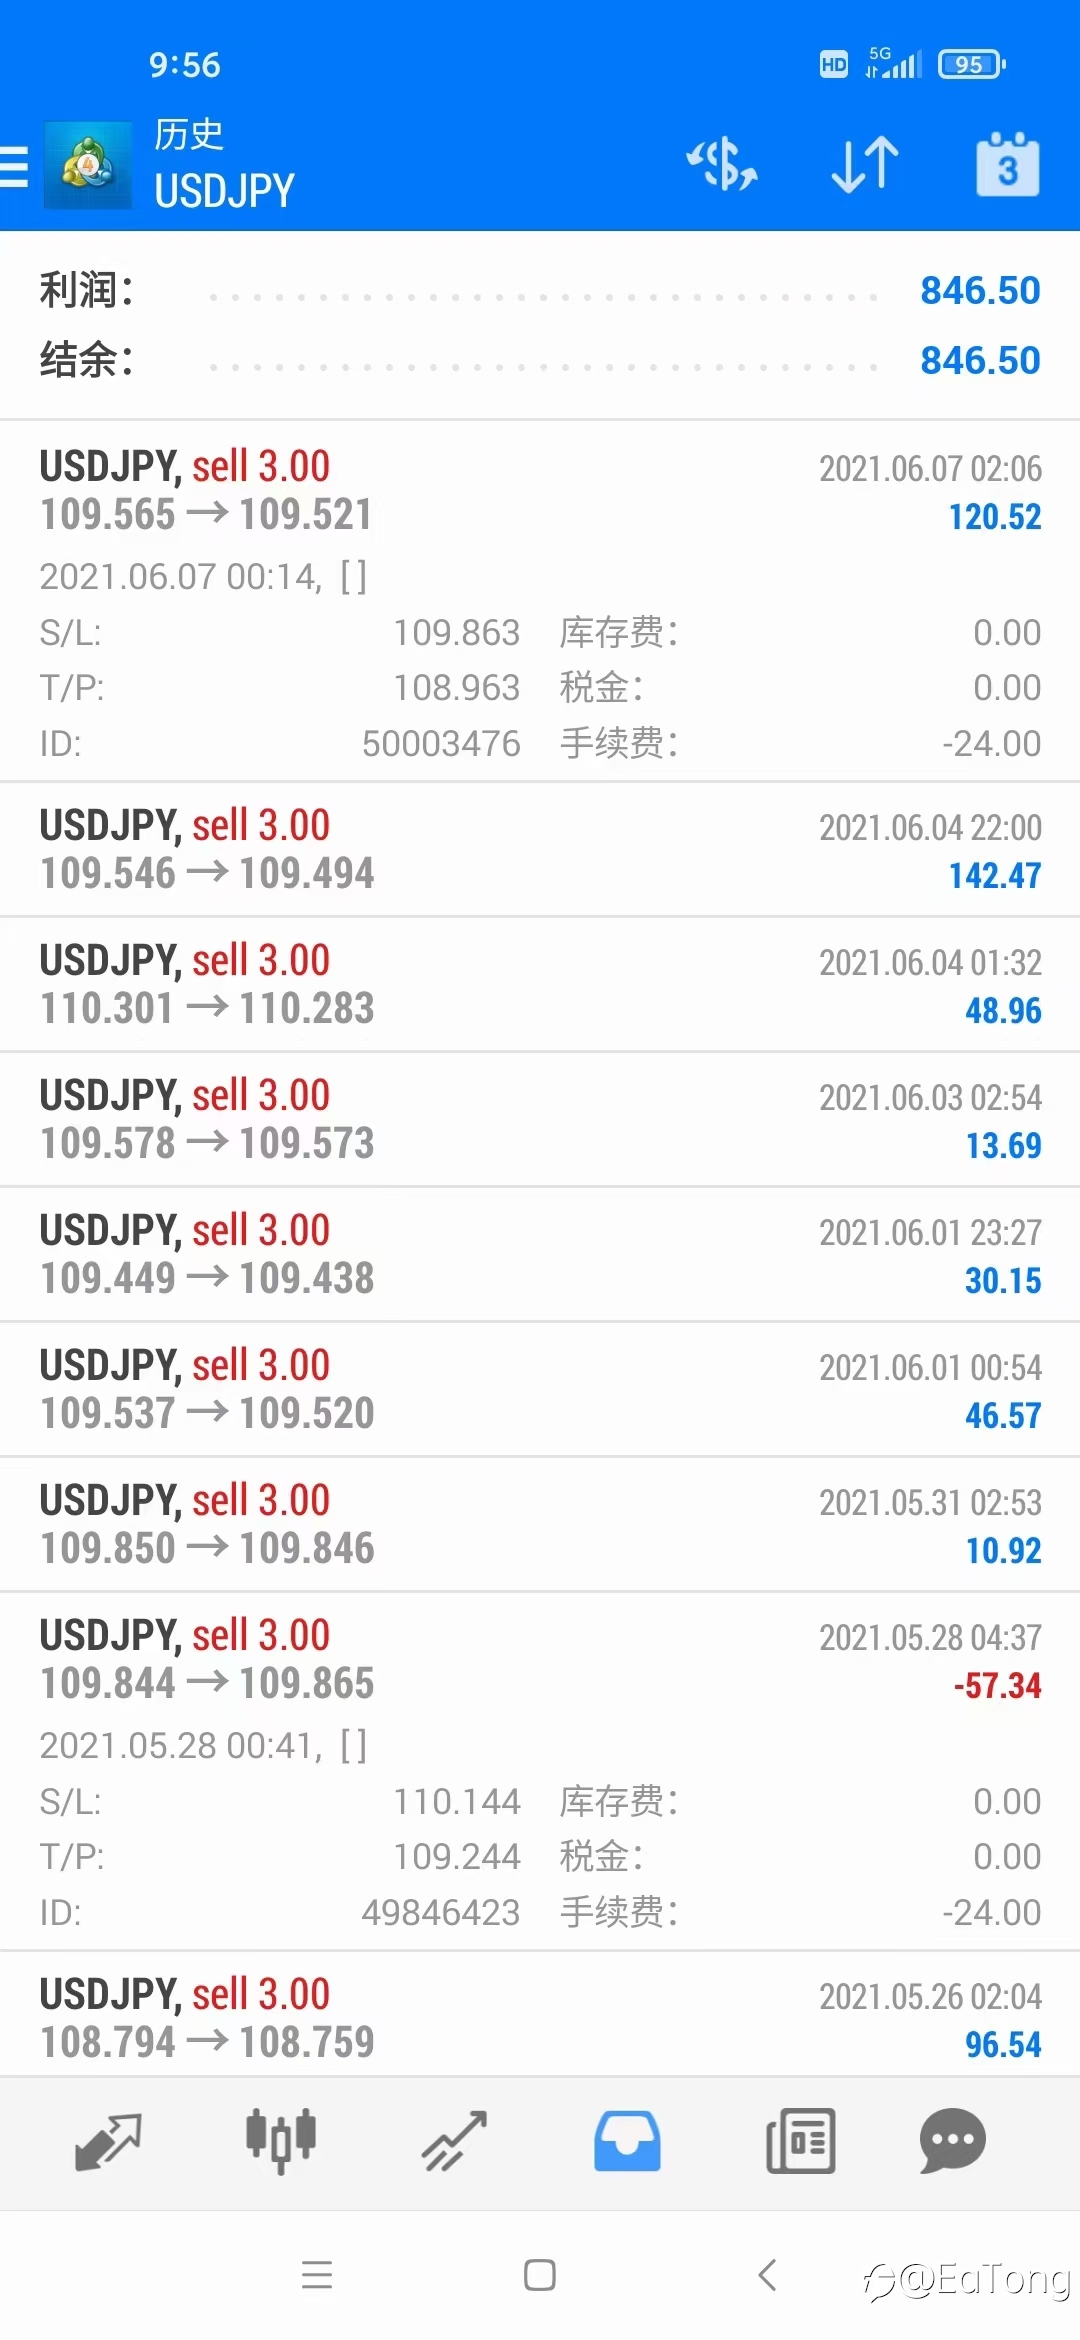
Task: Collapse the 2021.06.07 02:06 trade details
Action: (x=540, y=601)
